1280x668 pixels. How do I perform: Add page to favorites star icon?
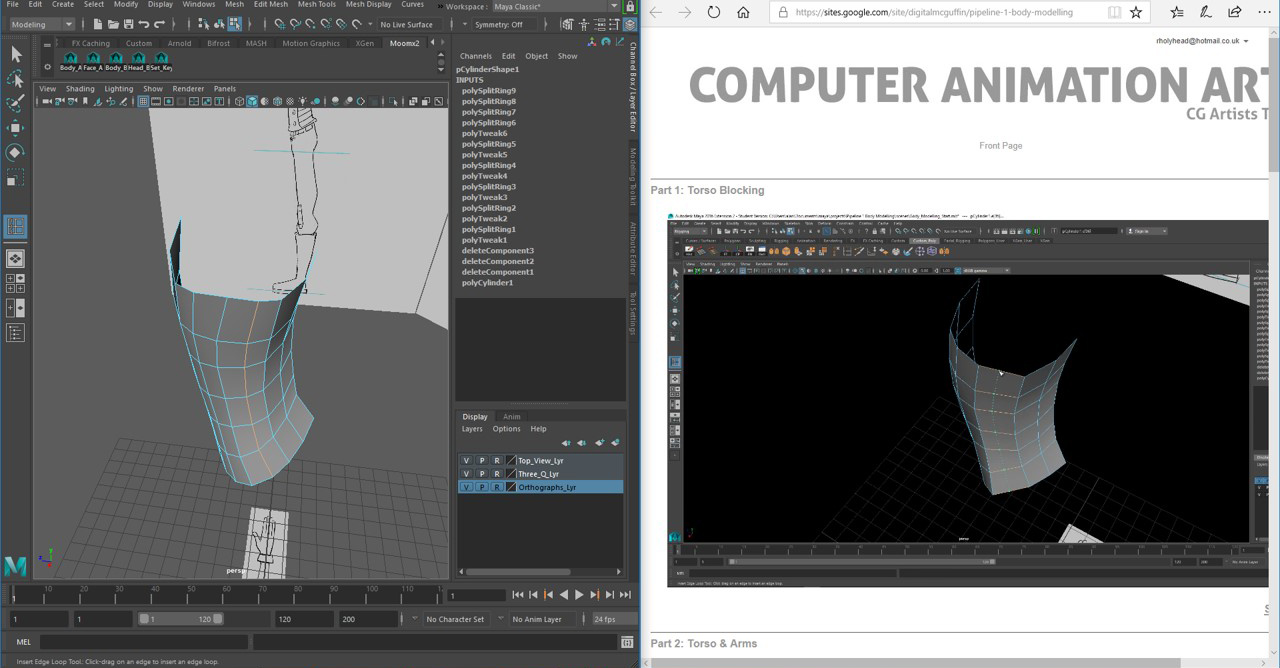click(x=1136, y=12)
